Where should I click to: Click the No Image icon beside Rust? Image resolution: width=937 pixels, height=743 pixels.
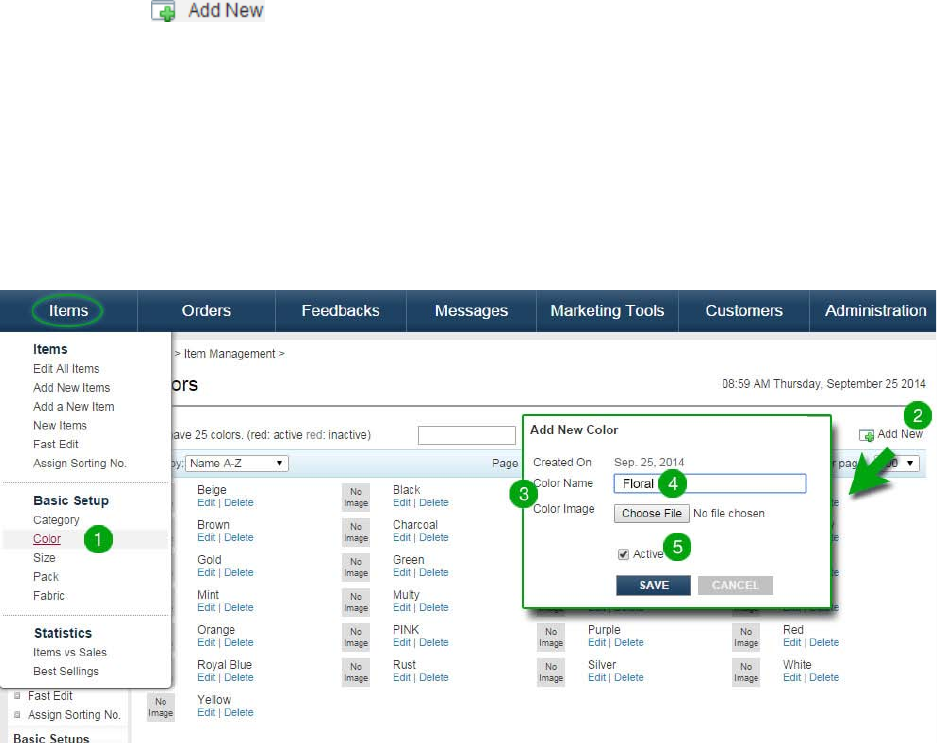pos(356,672)
